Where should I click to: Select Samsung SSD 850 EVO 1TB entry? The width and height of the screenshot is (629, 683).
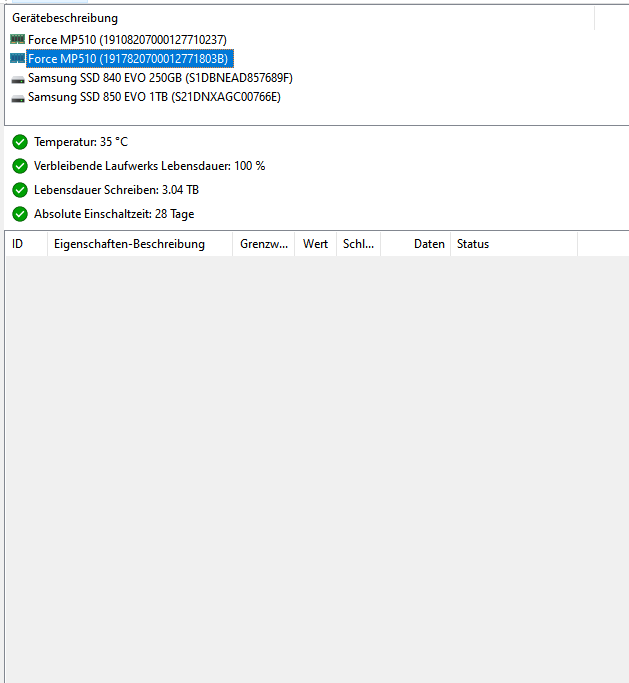click(x=154, y=97)
